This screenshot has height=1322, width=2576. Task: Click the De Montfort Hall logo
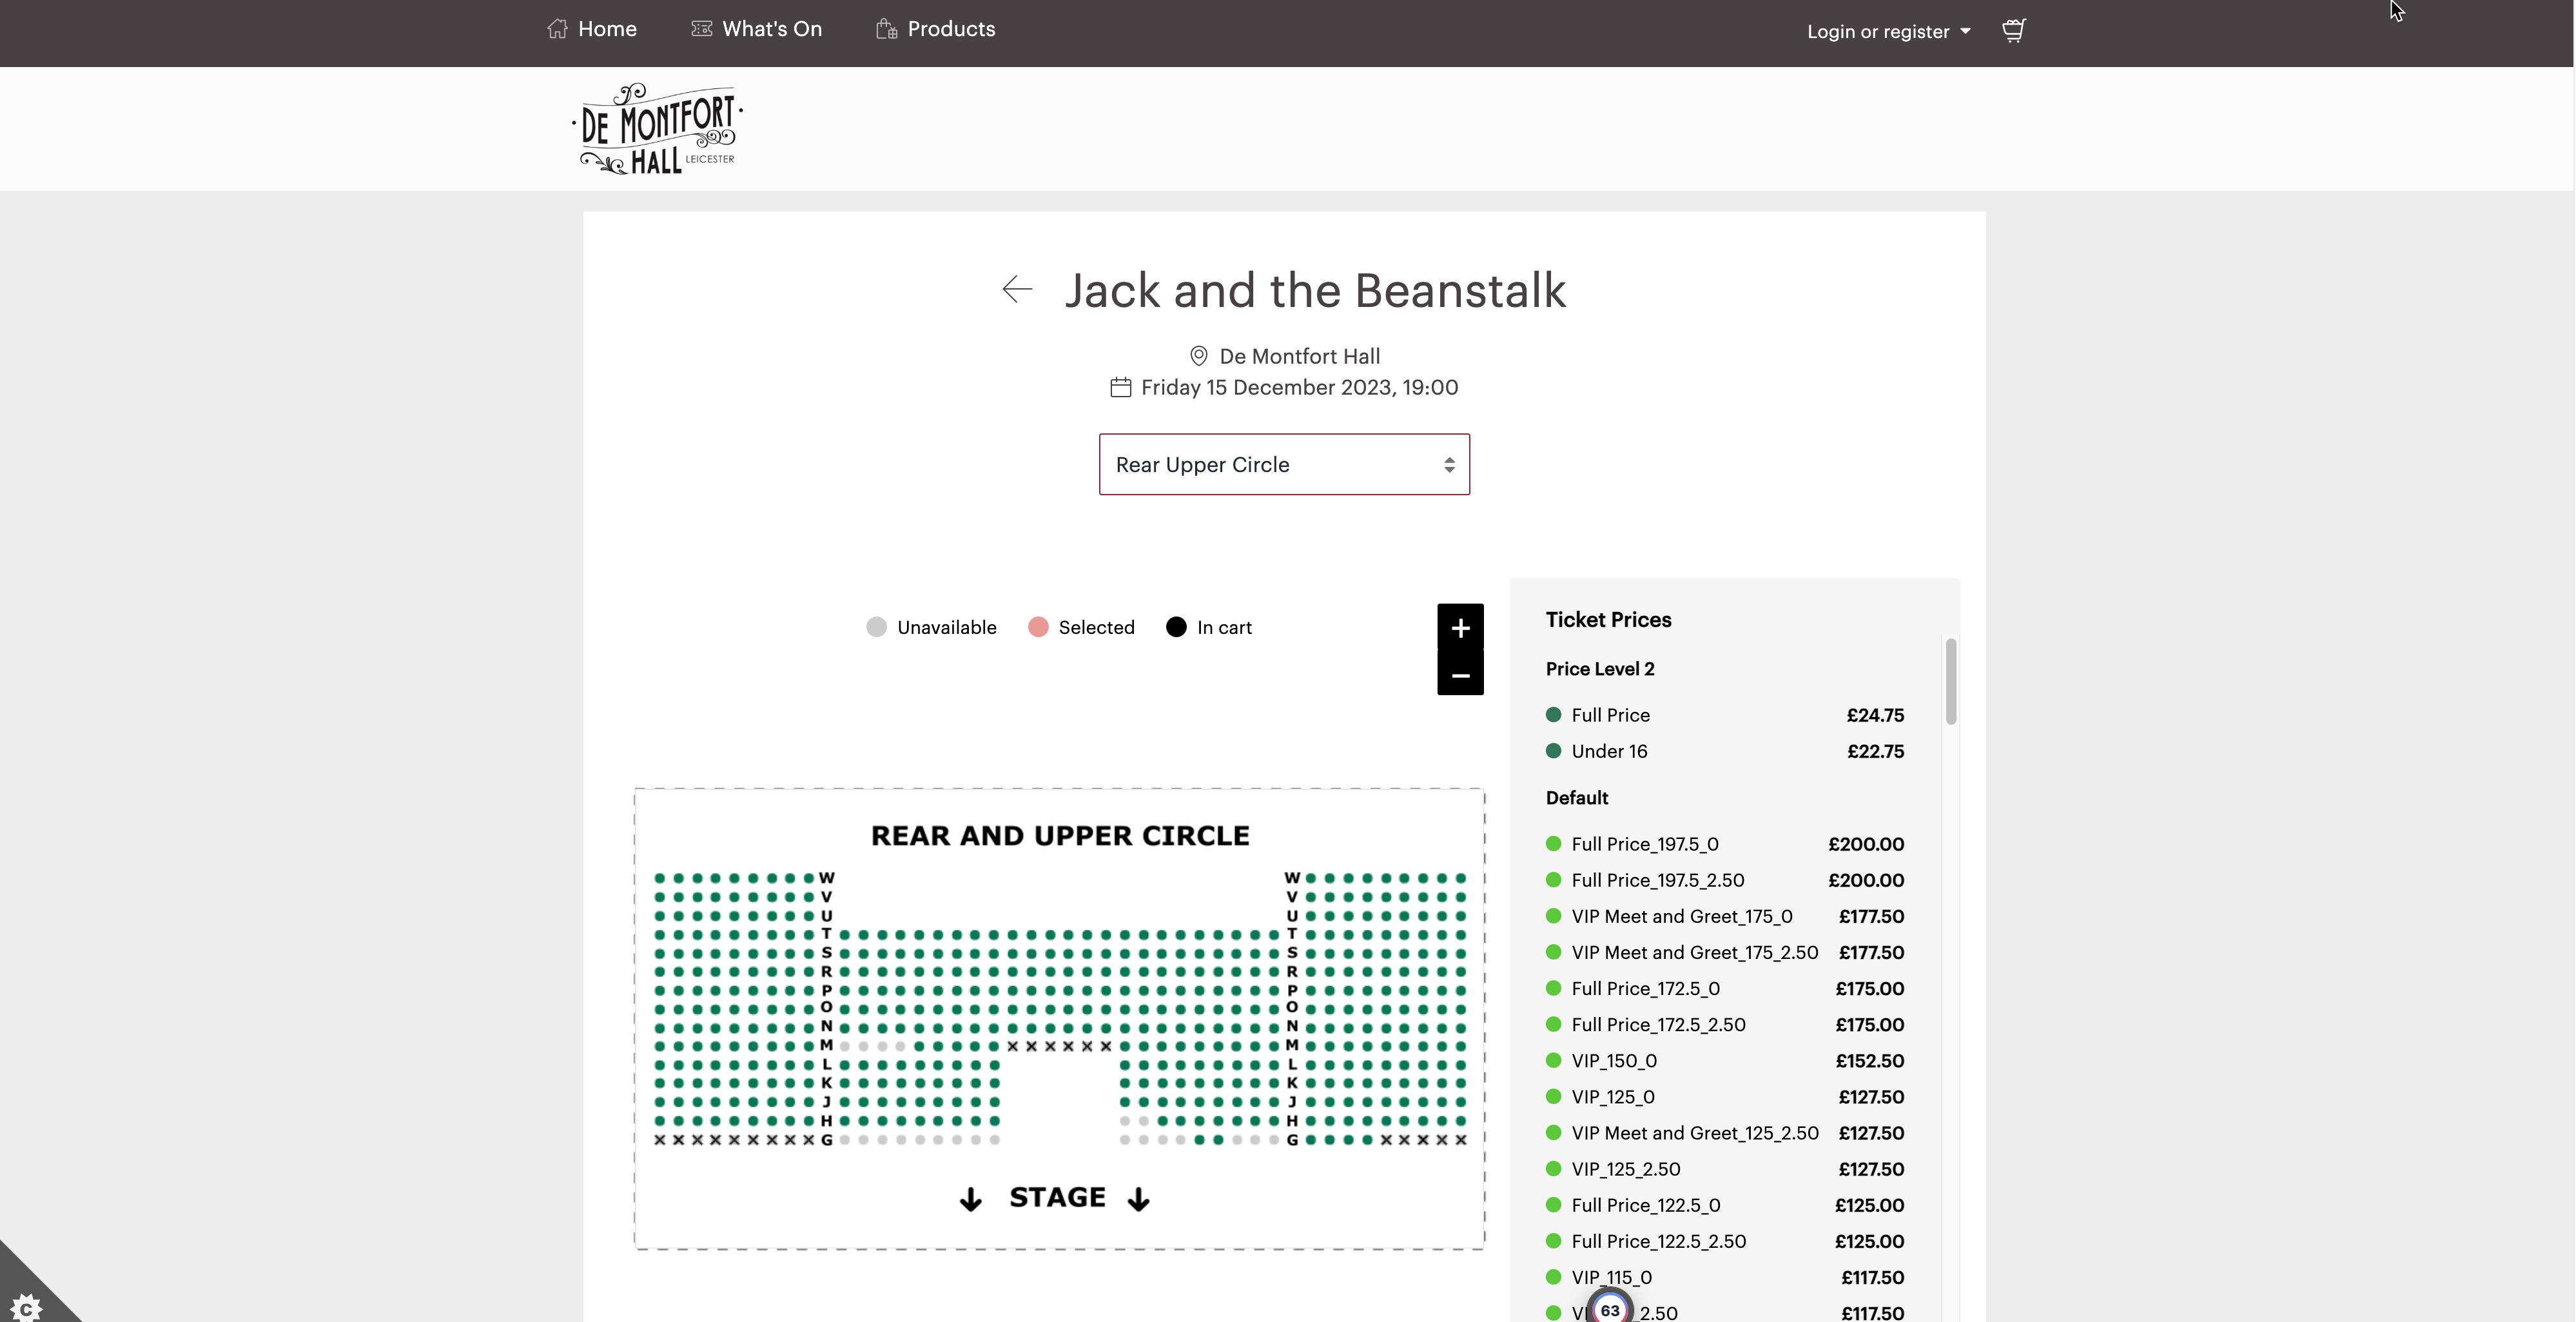click(658, 129)
